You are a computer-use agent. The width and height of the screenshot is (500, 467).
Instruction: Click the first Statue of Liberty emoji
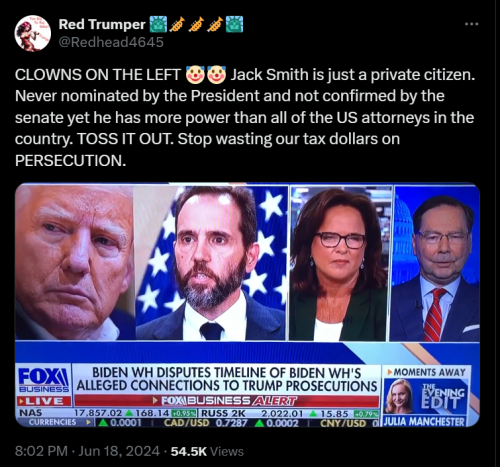click(x=158, y=24)
